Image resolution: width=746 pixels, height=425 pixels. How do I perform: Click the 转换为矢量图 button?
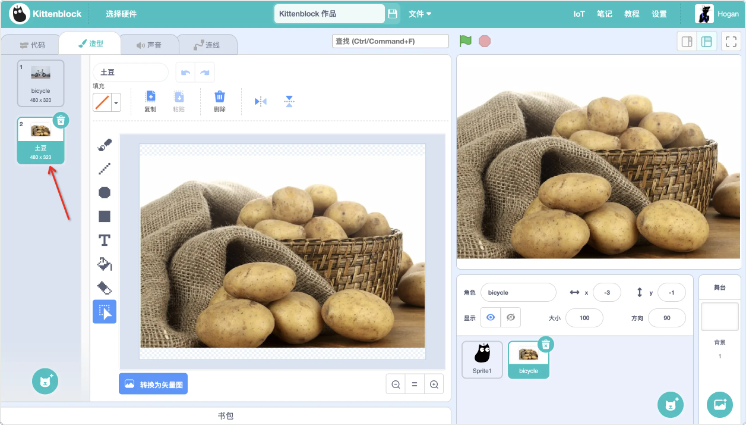click(x=153, y=384)
